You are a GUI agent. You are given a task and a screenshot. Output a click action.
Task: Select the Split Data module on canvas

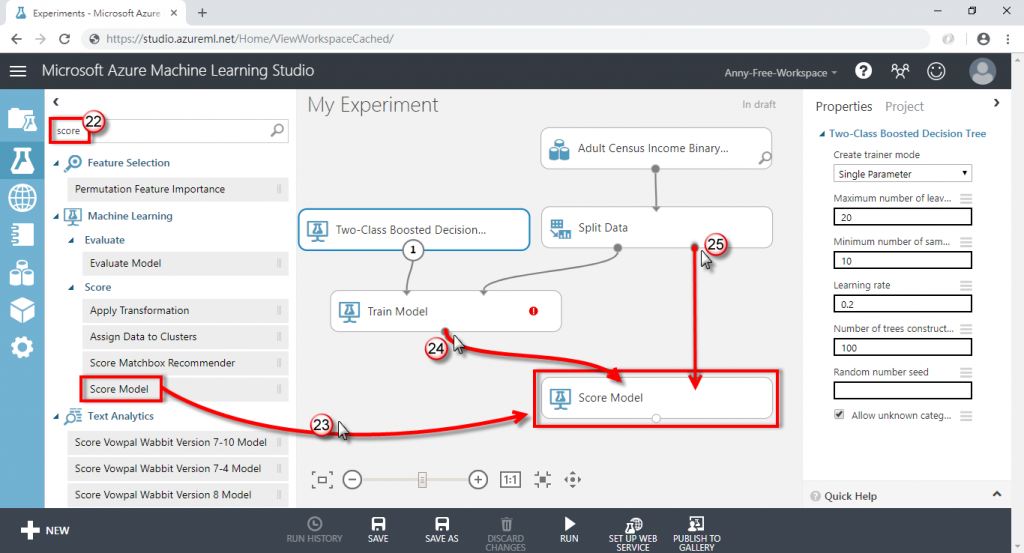click(x=656, y=227)
